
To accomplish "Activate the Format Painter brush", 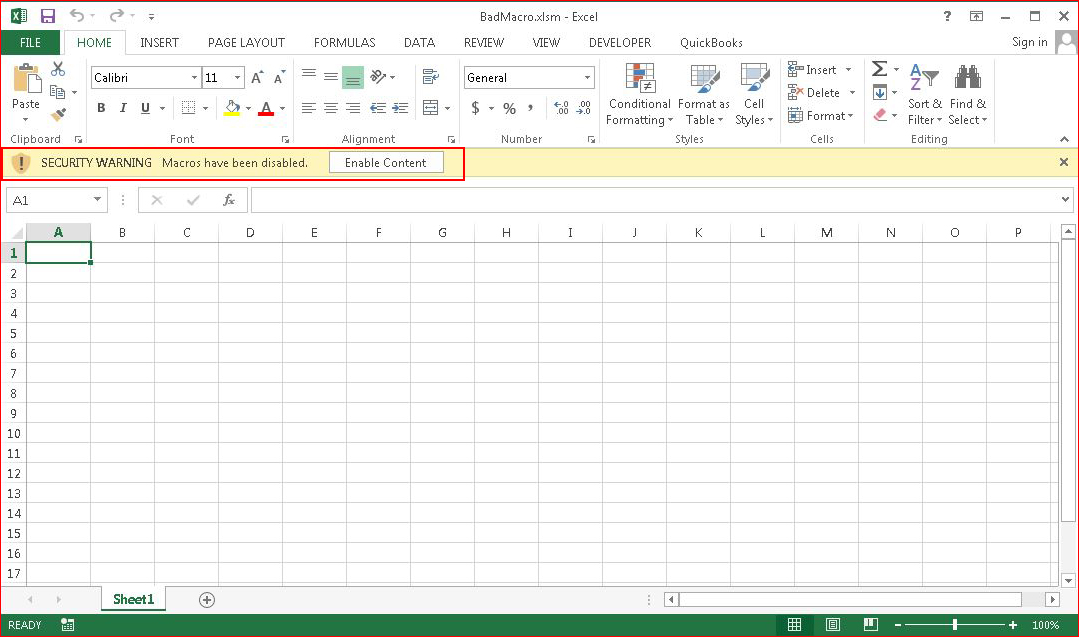I will [58, 114].
